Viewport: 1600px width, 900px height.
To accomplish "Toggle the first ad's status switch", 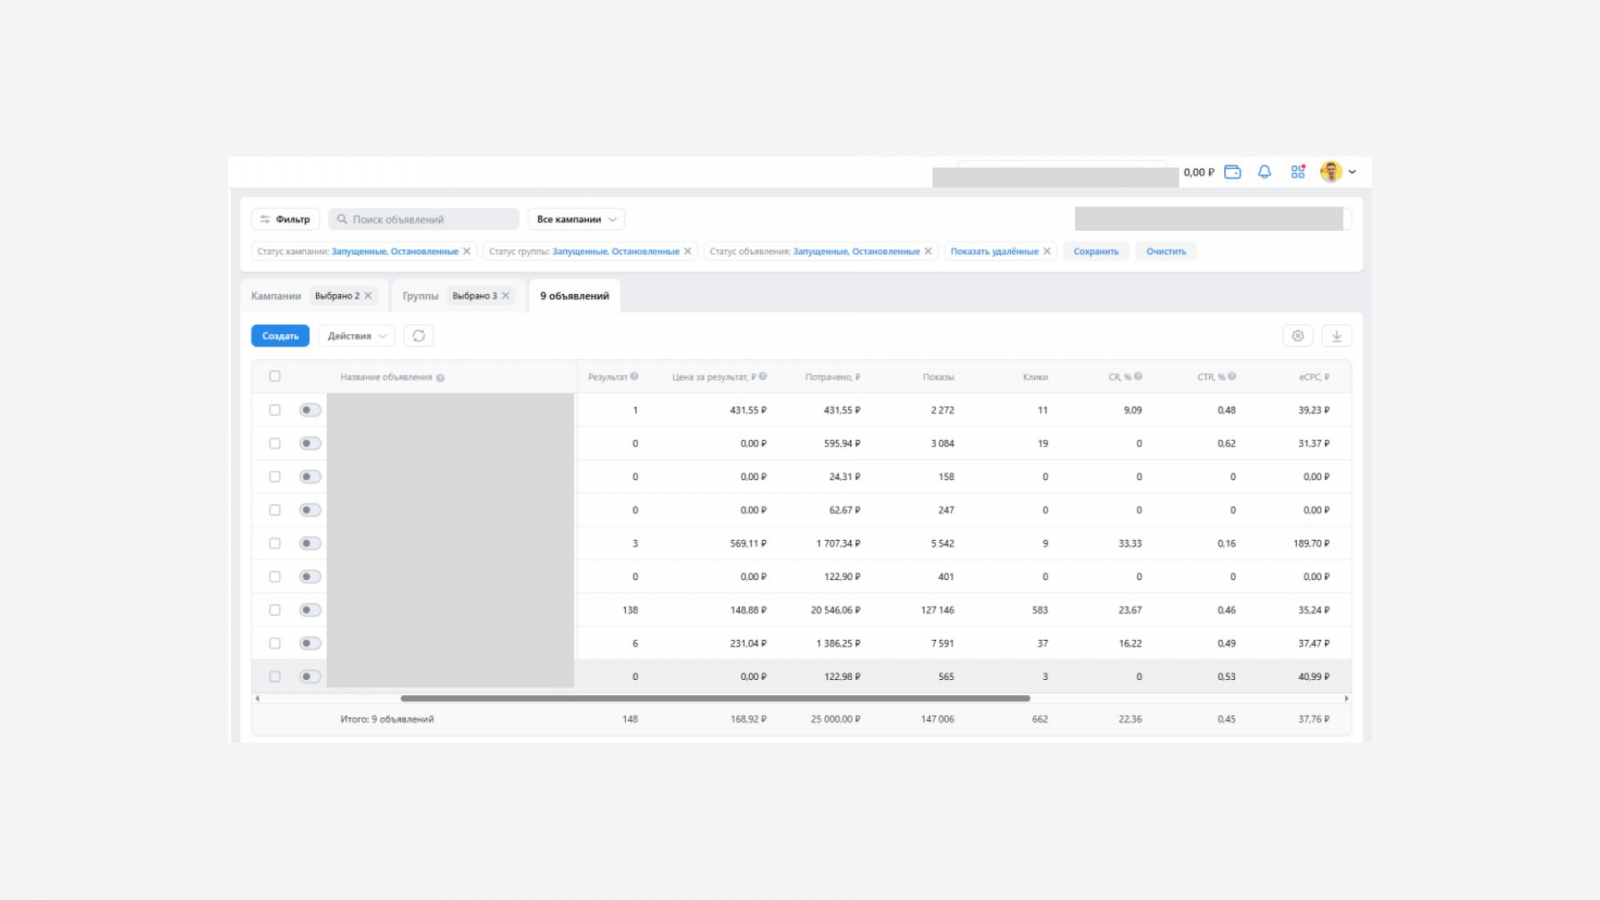I will click(x=310, y=410).
